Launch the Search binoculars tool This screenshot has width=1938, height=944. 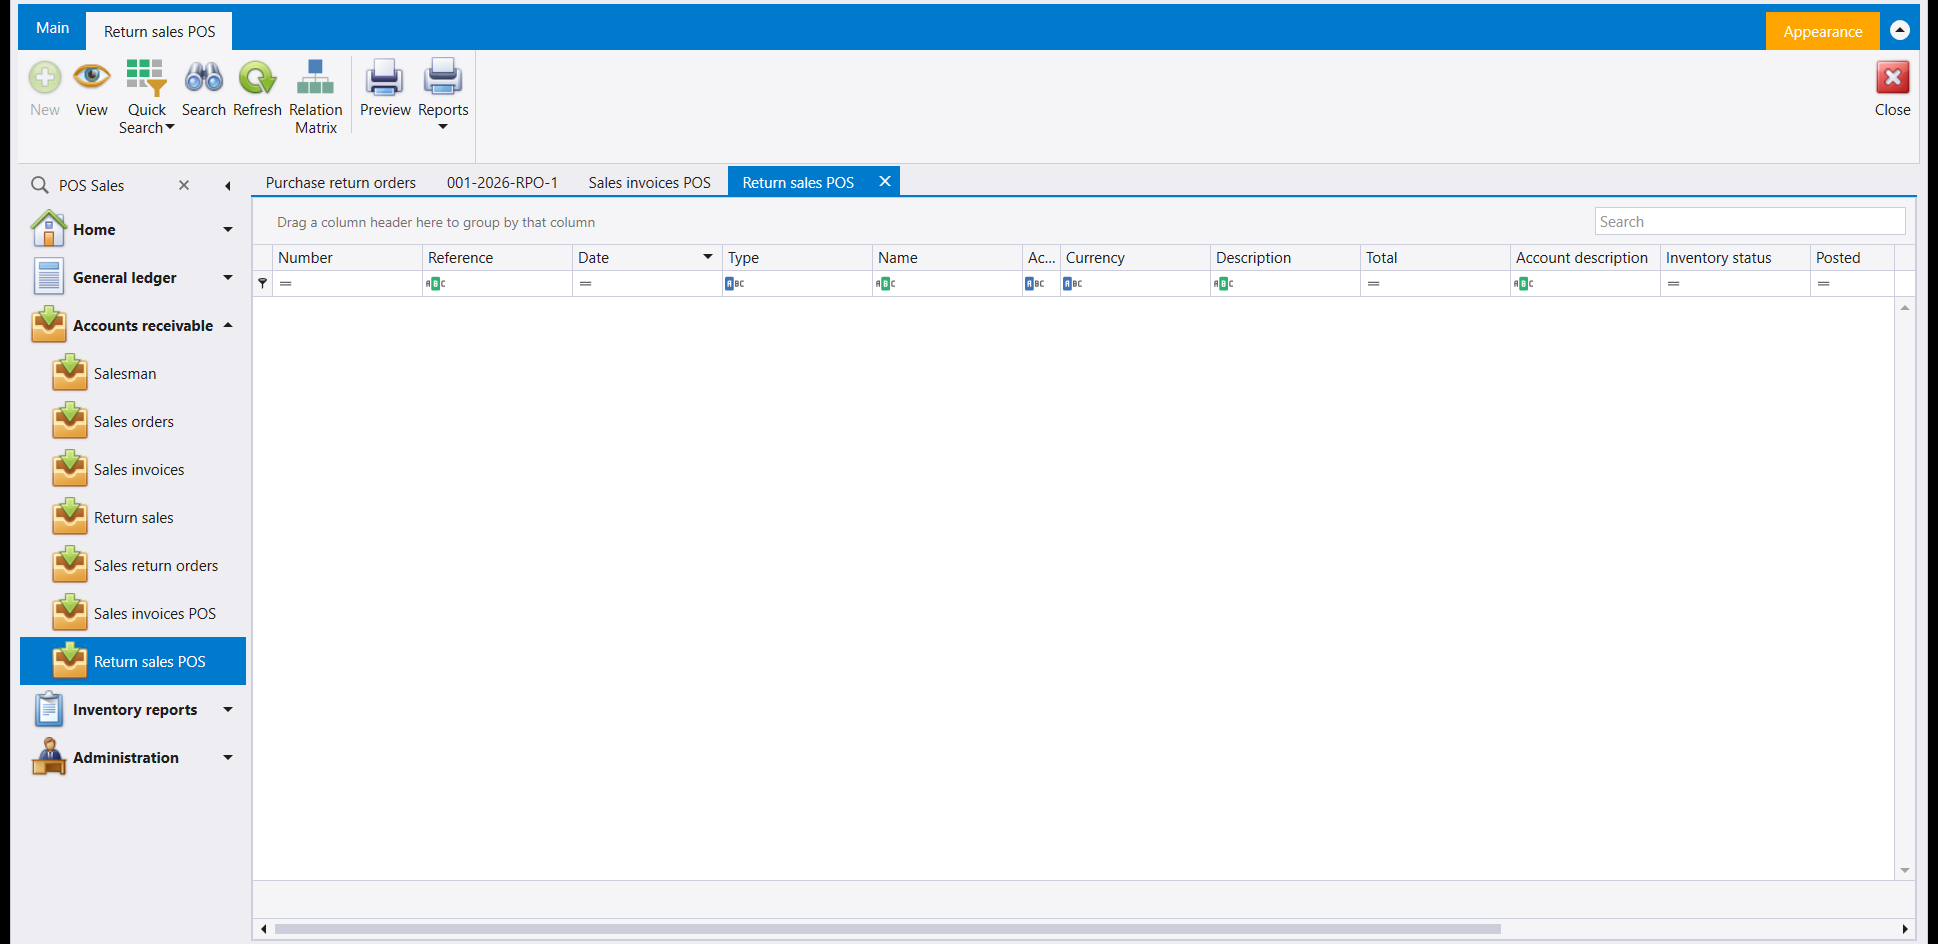coord(204,88)
